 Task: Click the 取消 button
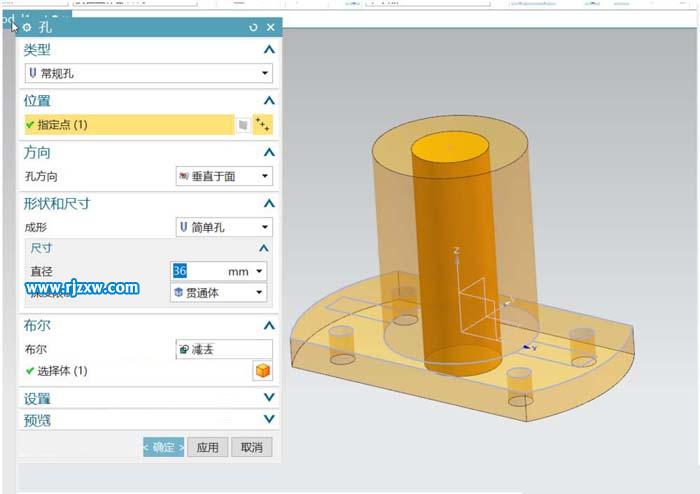[252, 447]
